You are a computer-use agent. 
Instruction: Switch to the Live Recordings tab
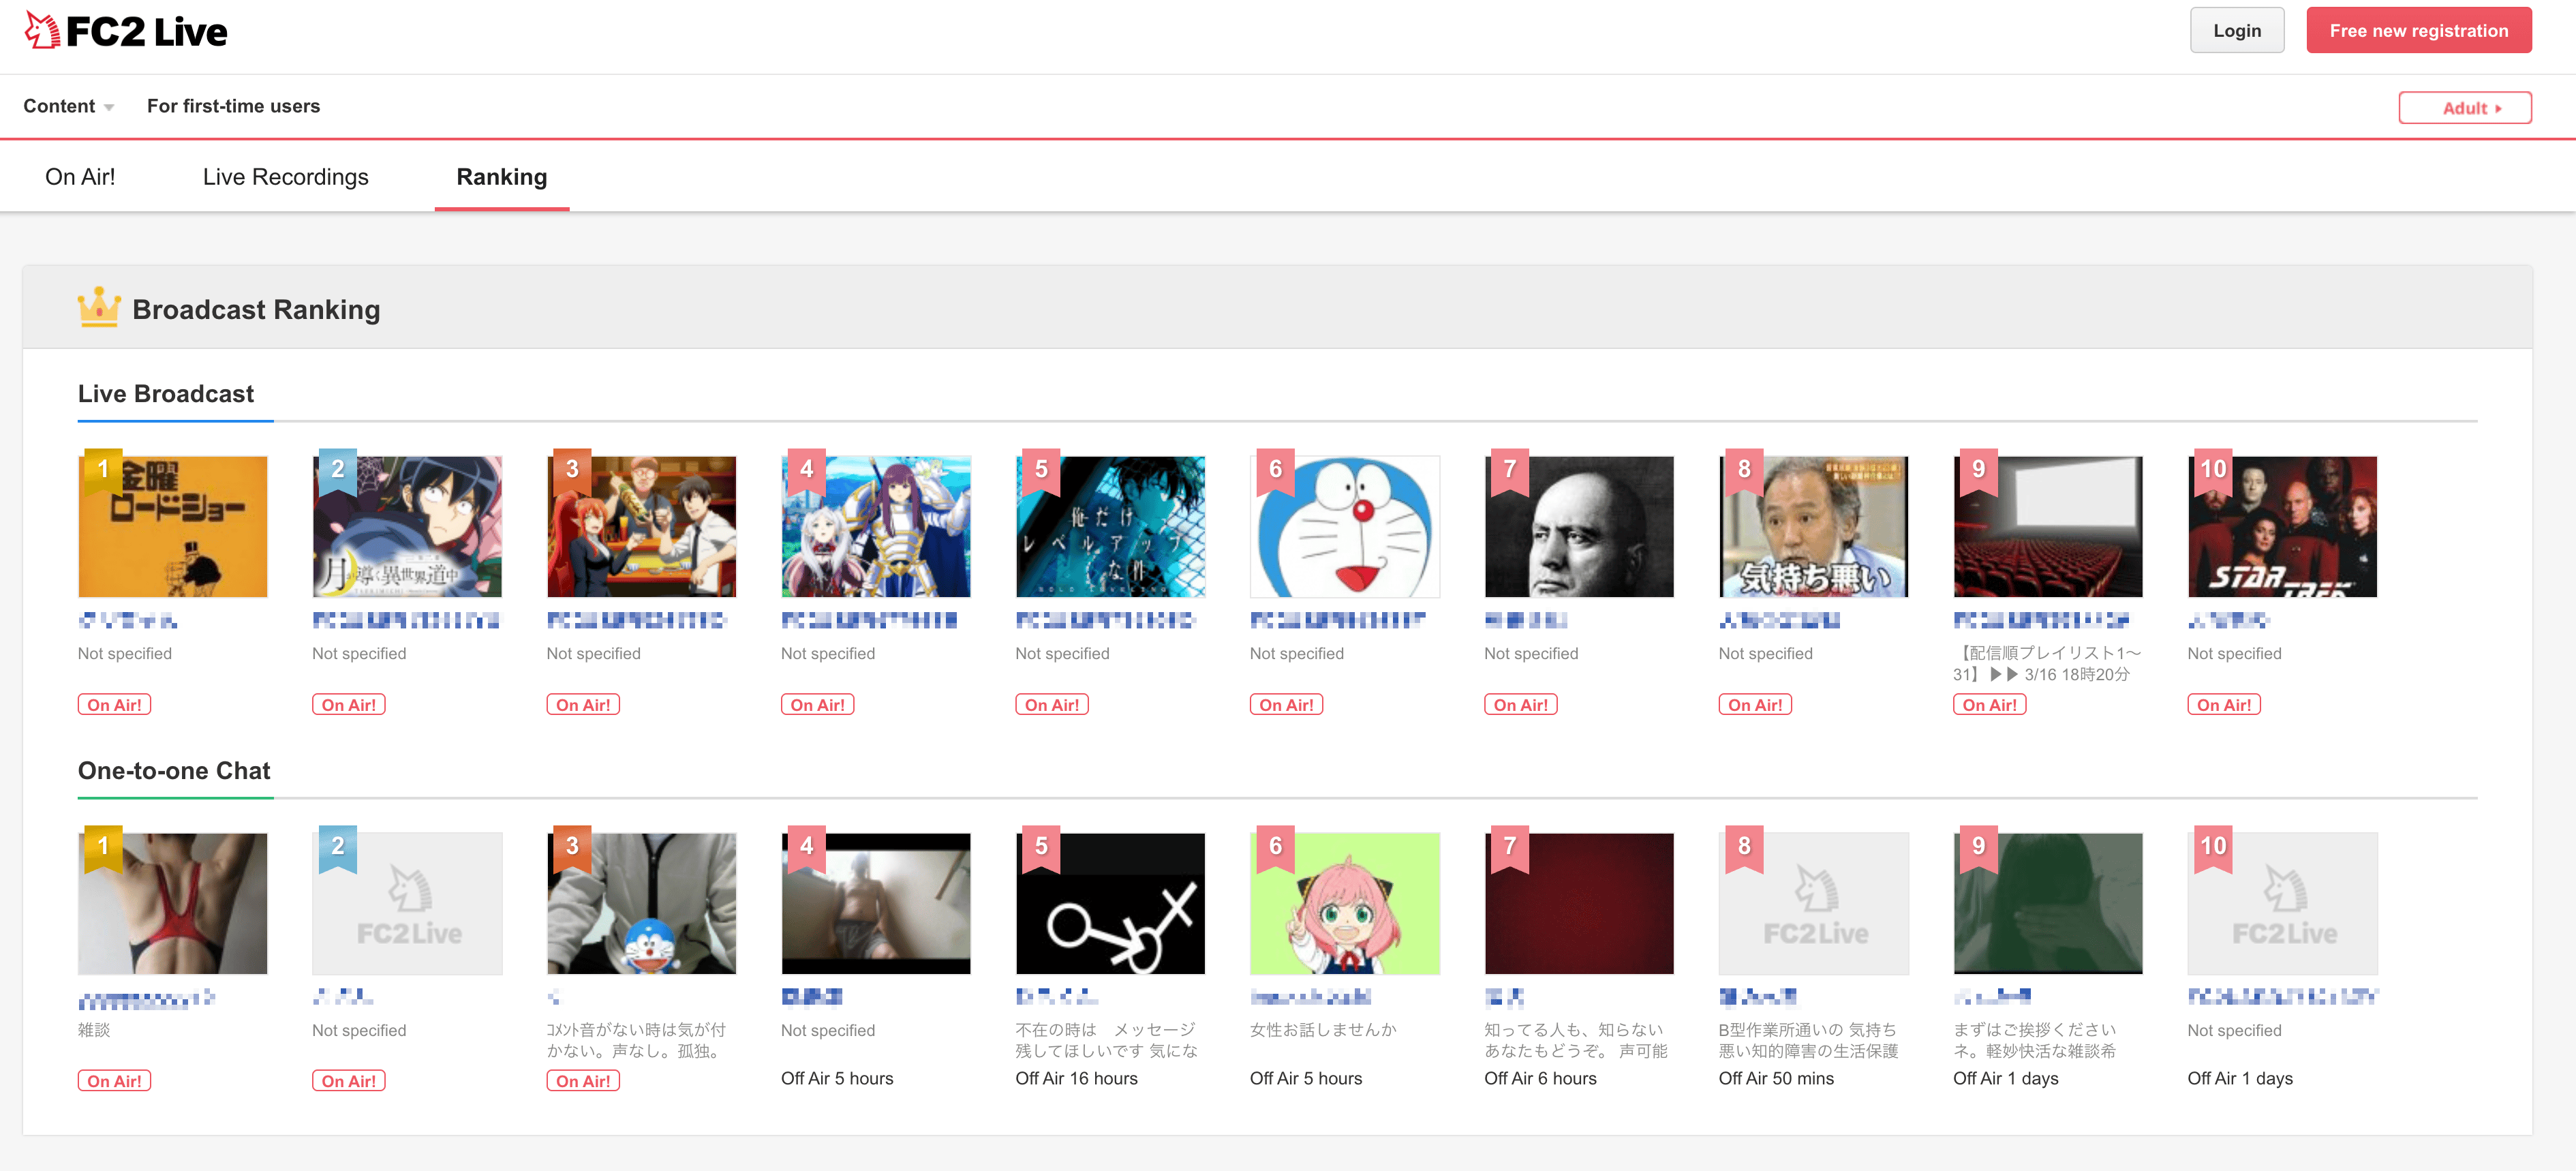tap(285, 177)
